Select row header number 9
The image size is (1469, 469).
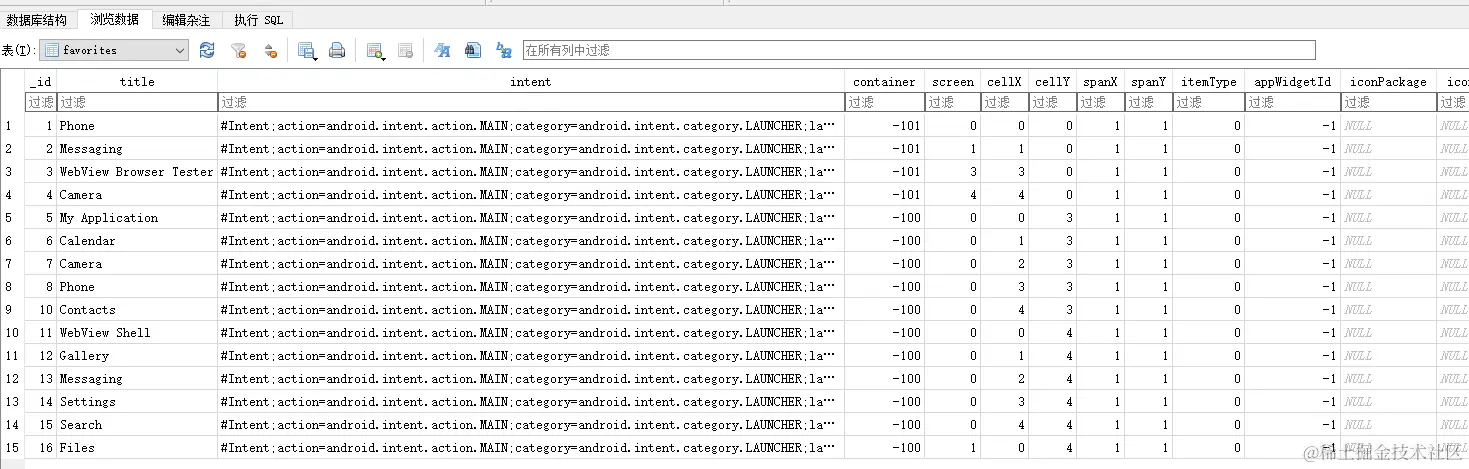12,310
